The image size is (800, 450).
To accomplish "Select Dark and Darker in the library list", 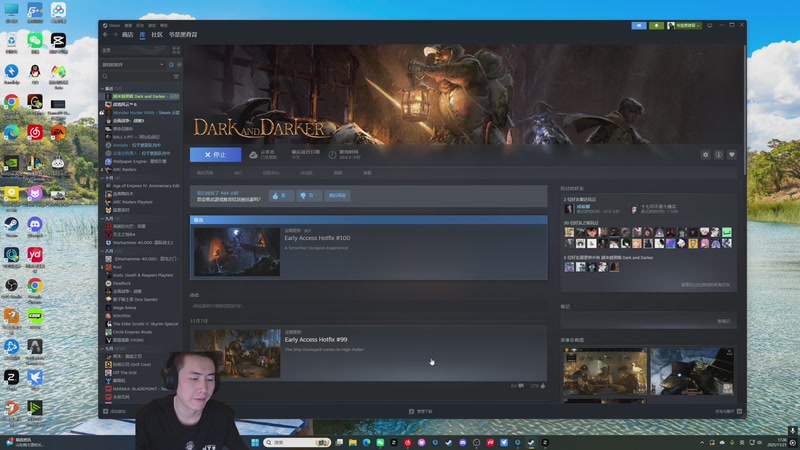I will tap(142, 96).
